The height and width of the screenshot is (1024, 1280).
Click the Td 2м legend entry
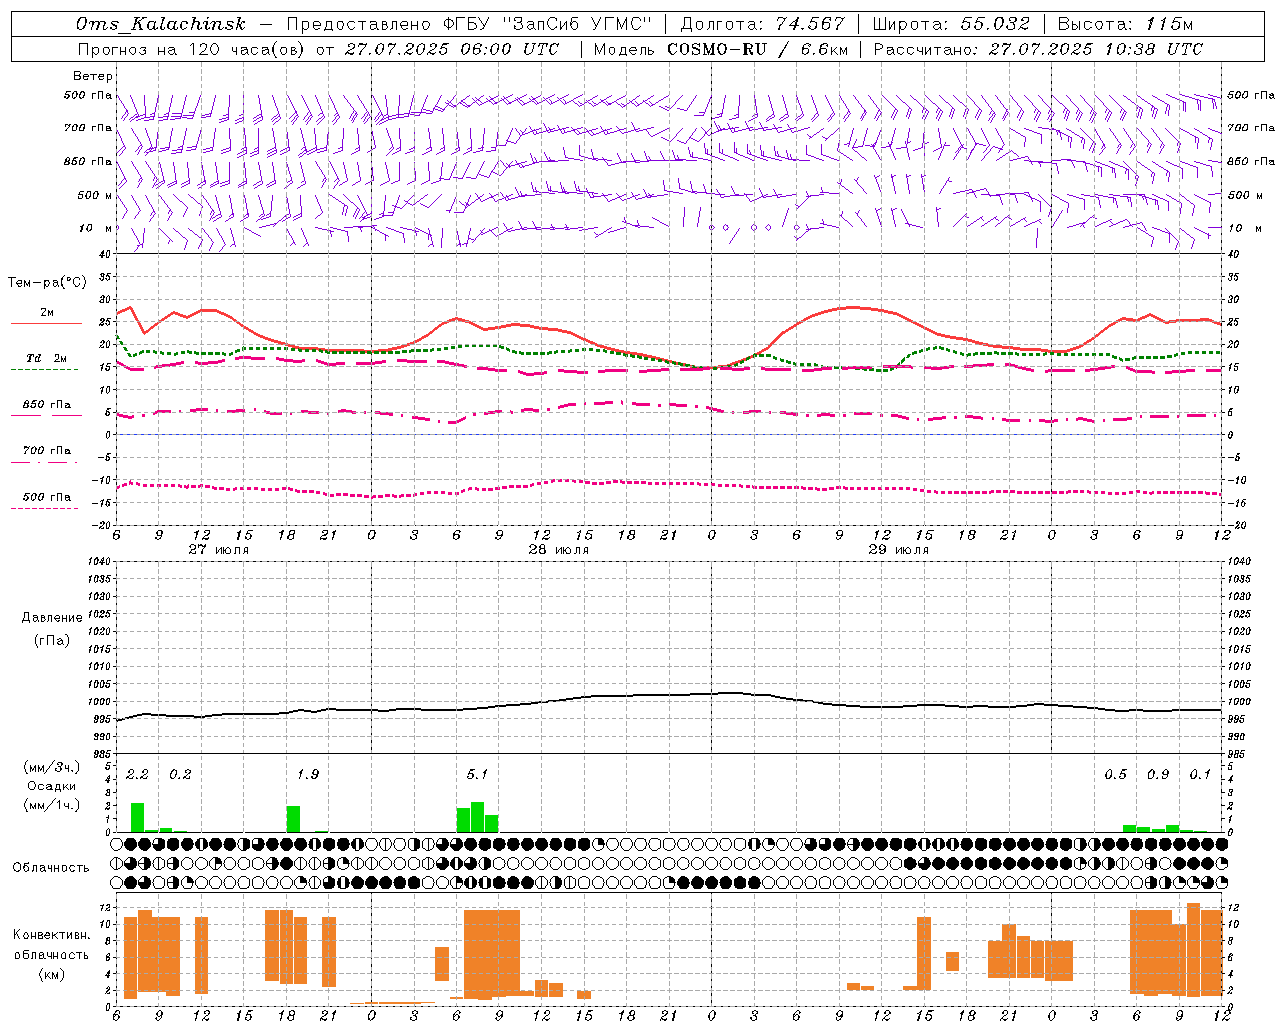pos(47,358)
